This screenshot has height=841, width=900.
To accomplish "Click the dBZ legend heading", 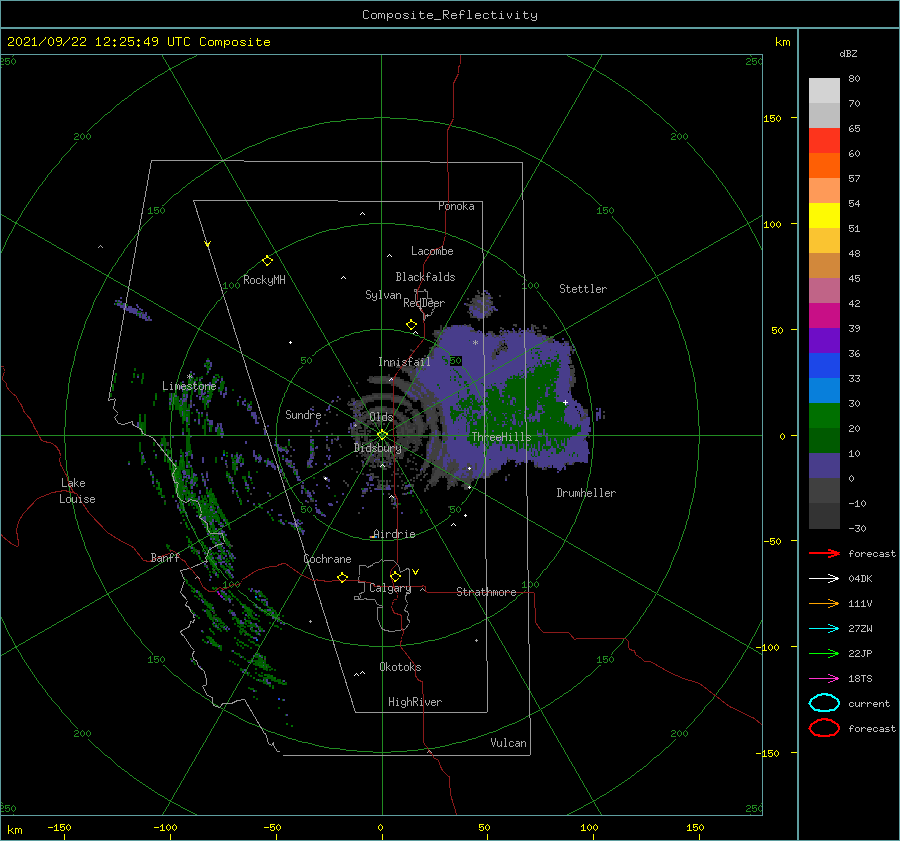I will pyautogui.click(x=848, y=54).
